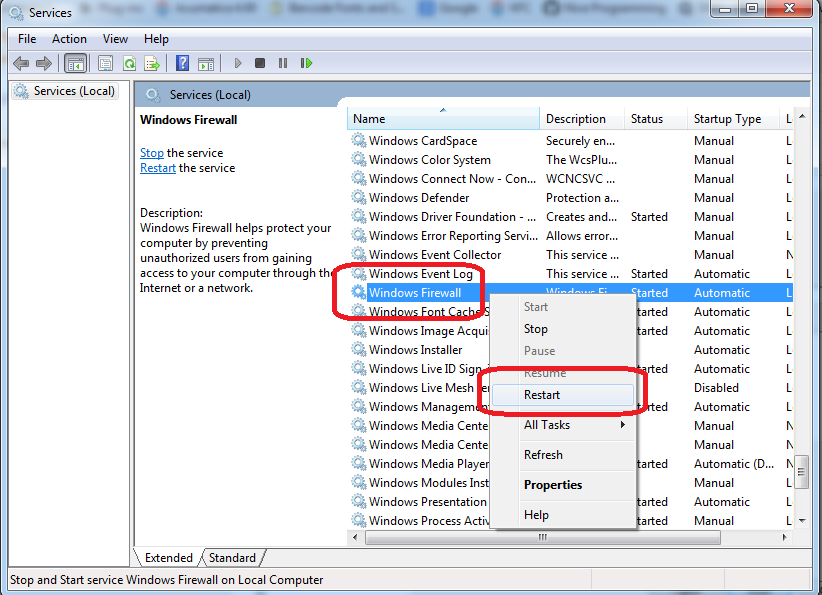Choose Stop in the context menu
Screen dimensions: 822x595
(563, 329)
